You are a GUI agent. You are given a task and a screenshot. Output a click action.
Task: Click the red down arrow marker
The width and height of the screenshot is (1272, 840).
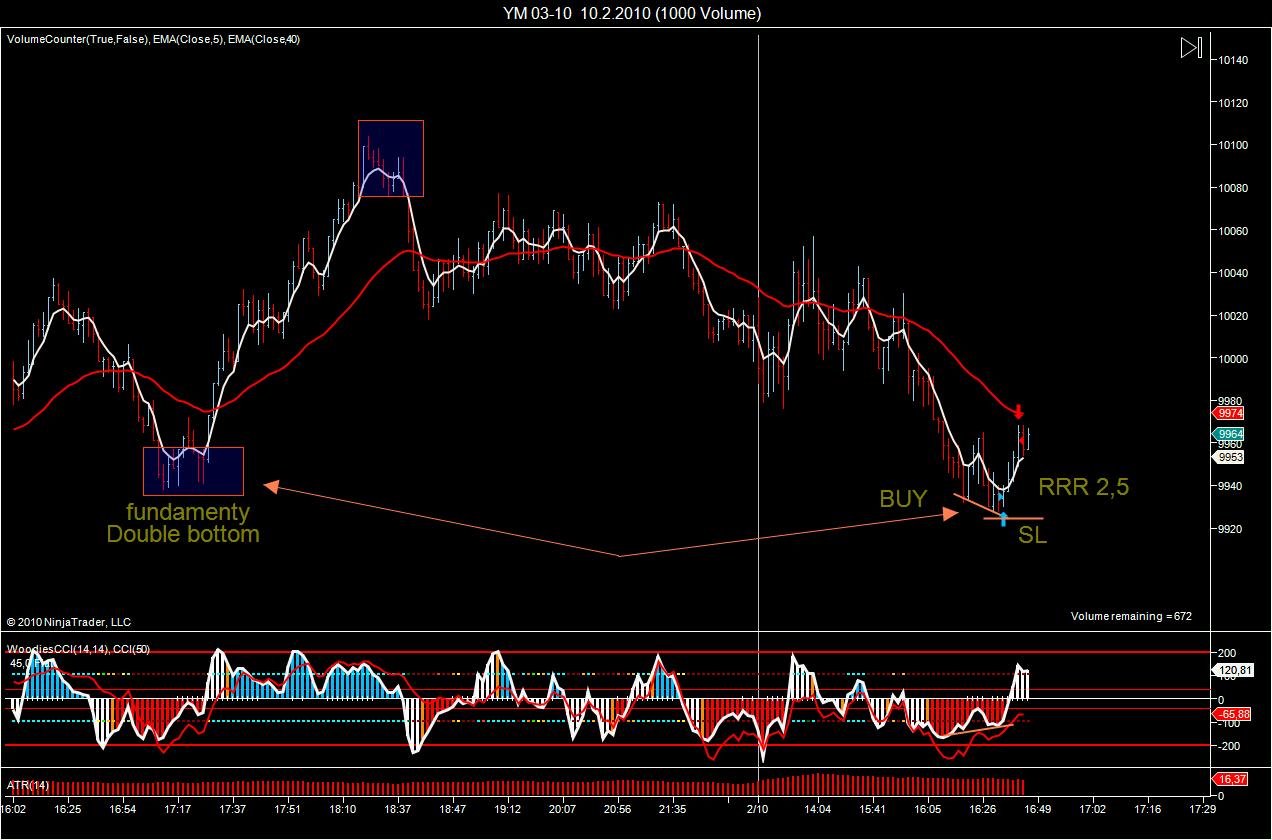1018,411
